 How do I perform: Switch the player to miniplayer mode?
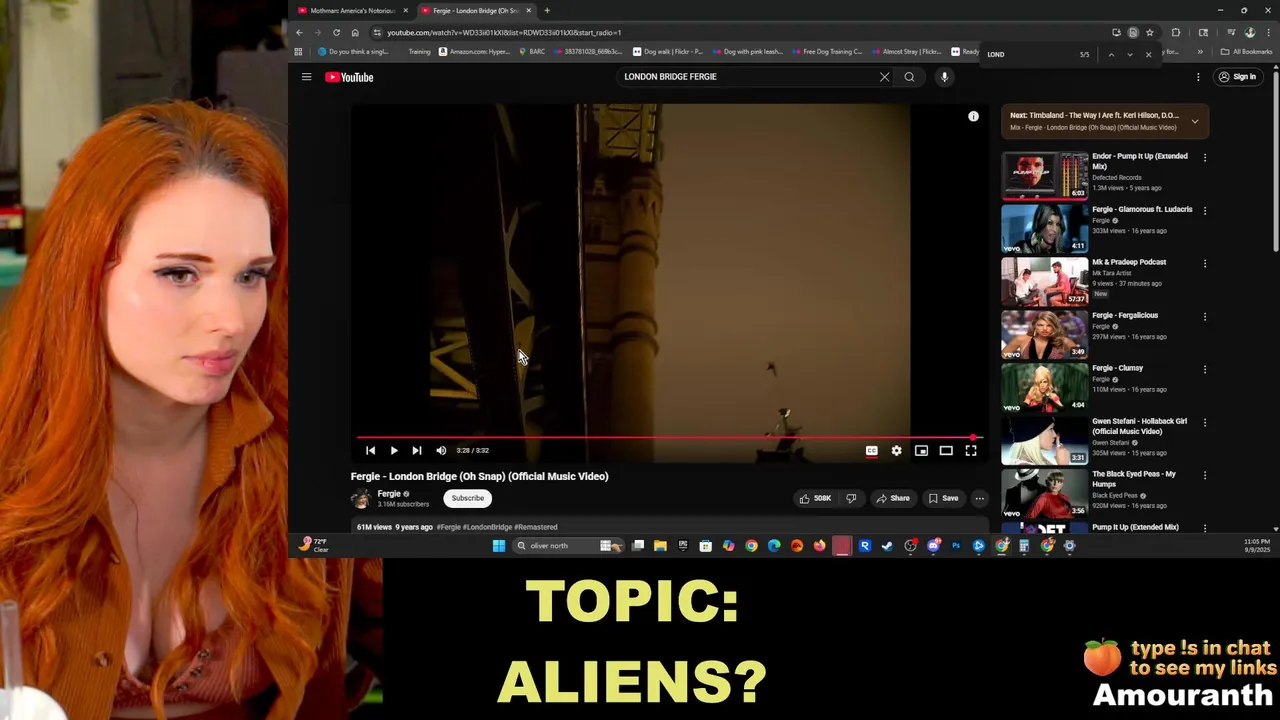point(921,451)
